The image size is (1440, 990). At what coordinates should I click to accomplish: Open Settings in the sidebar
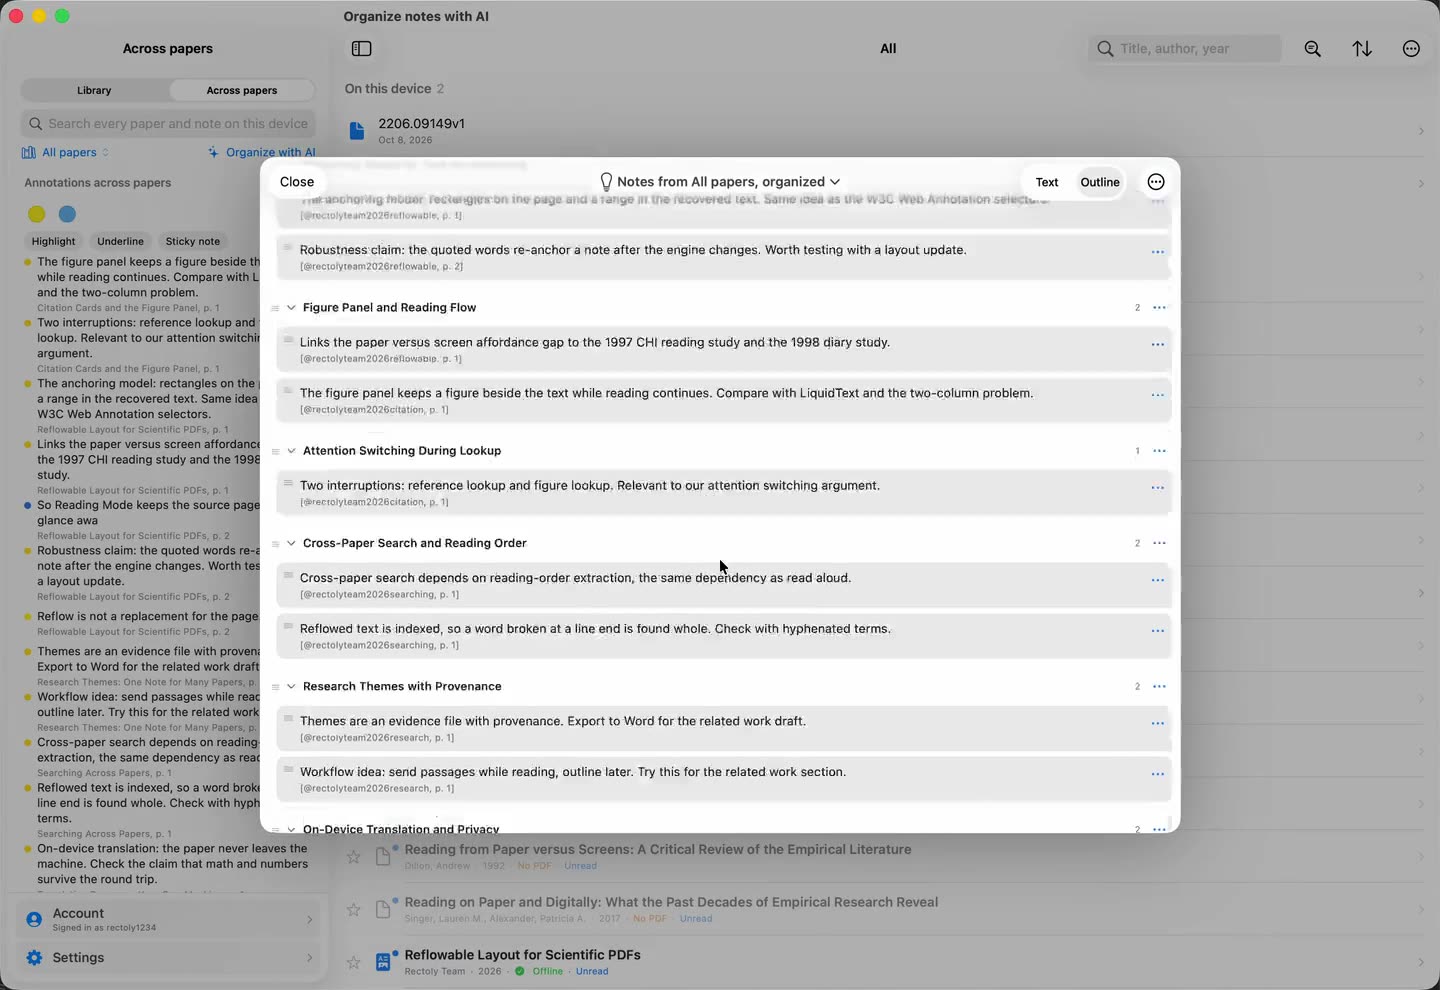pos(168,958)
